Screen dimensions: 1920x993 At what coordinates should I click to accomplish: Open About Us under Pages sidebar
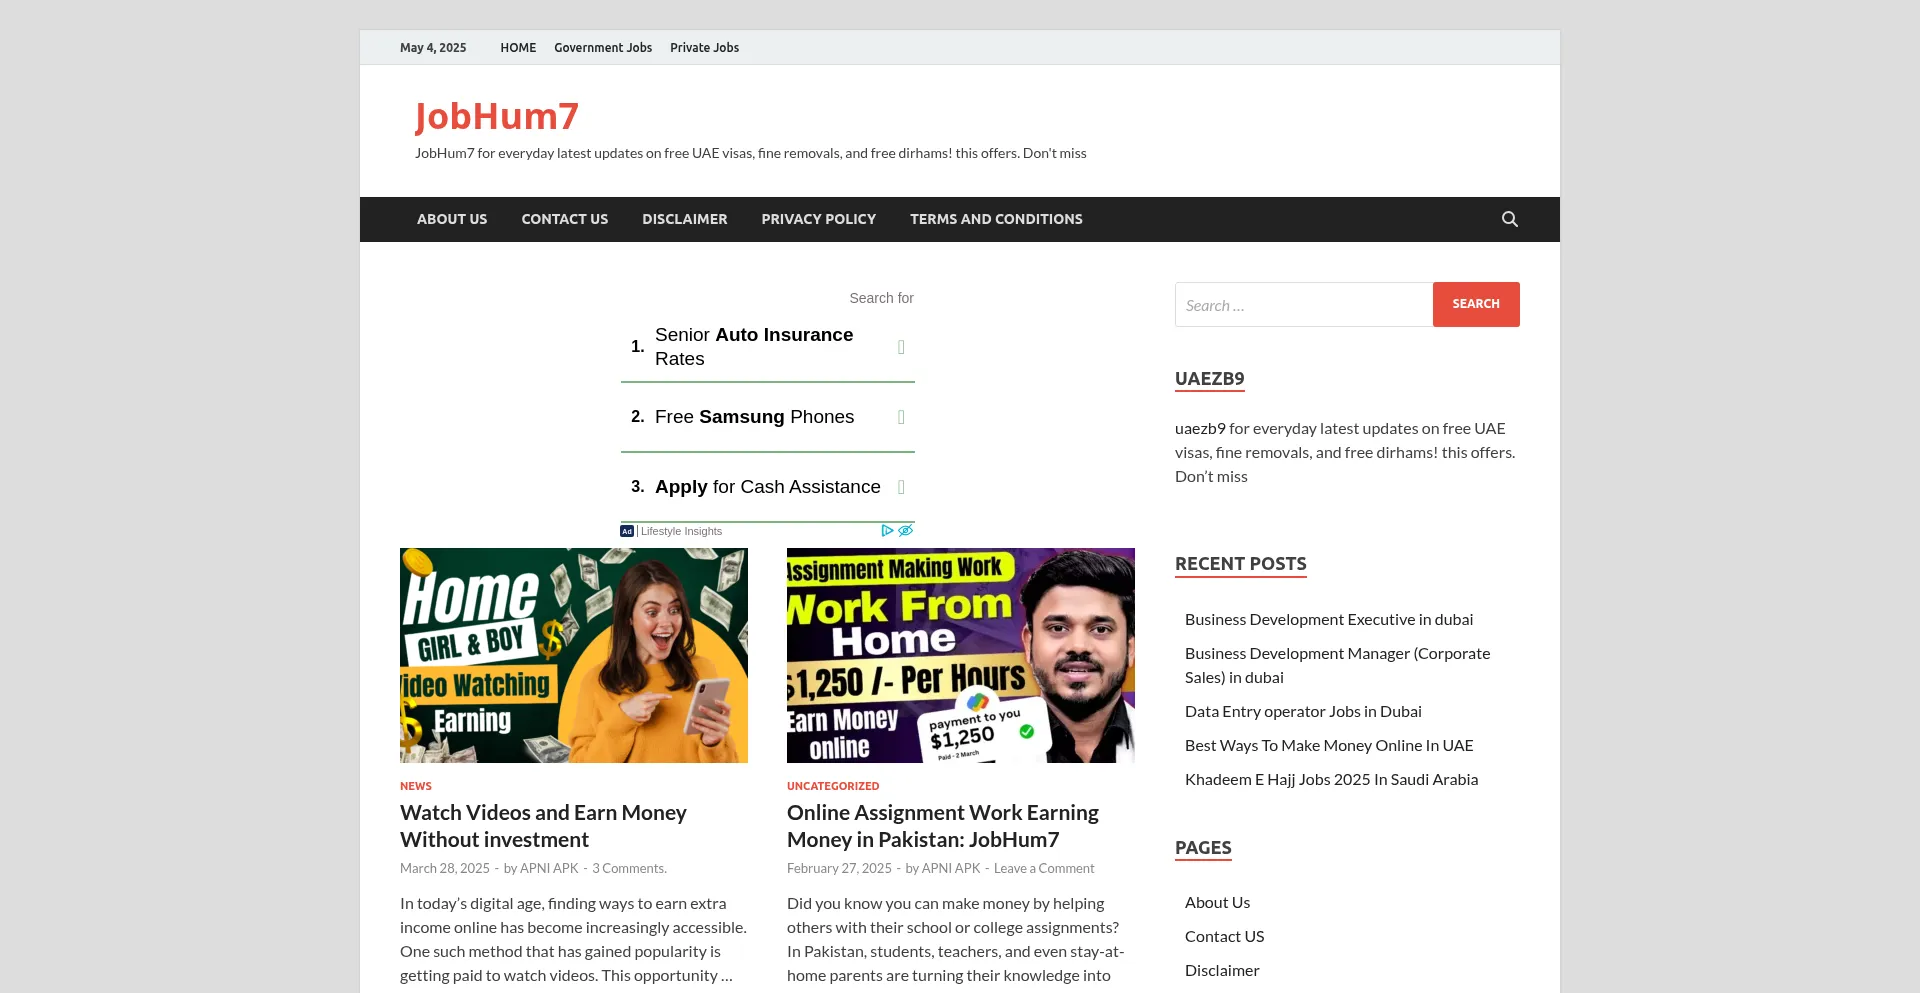point(1217,902)
